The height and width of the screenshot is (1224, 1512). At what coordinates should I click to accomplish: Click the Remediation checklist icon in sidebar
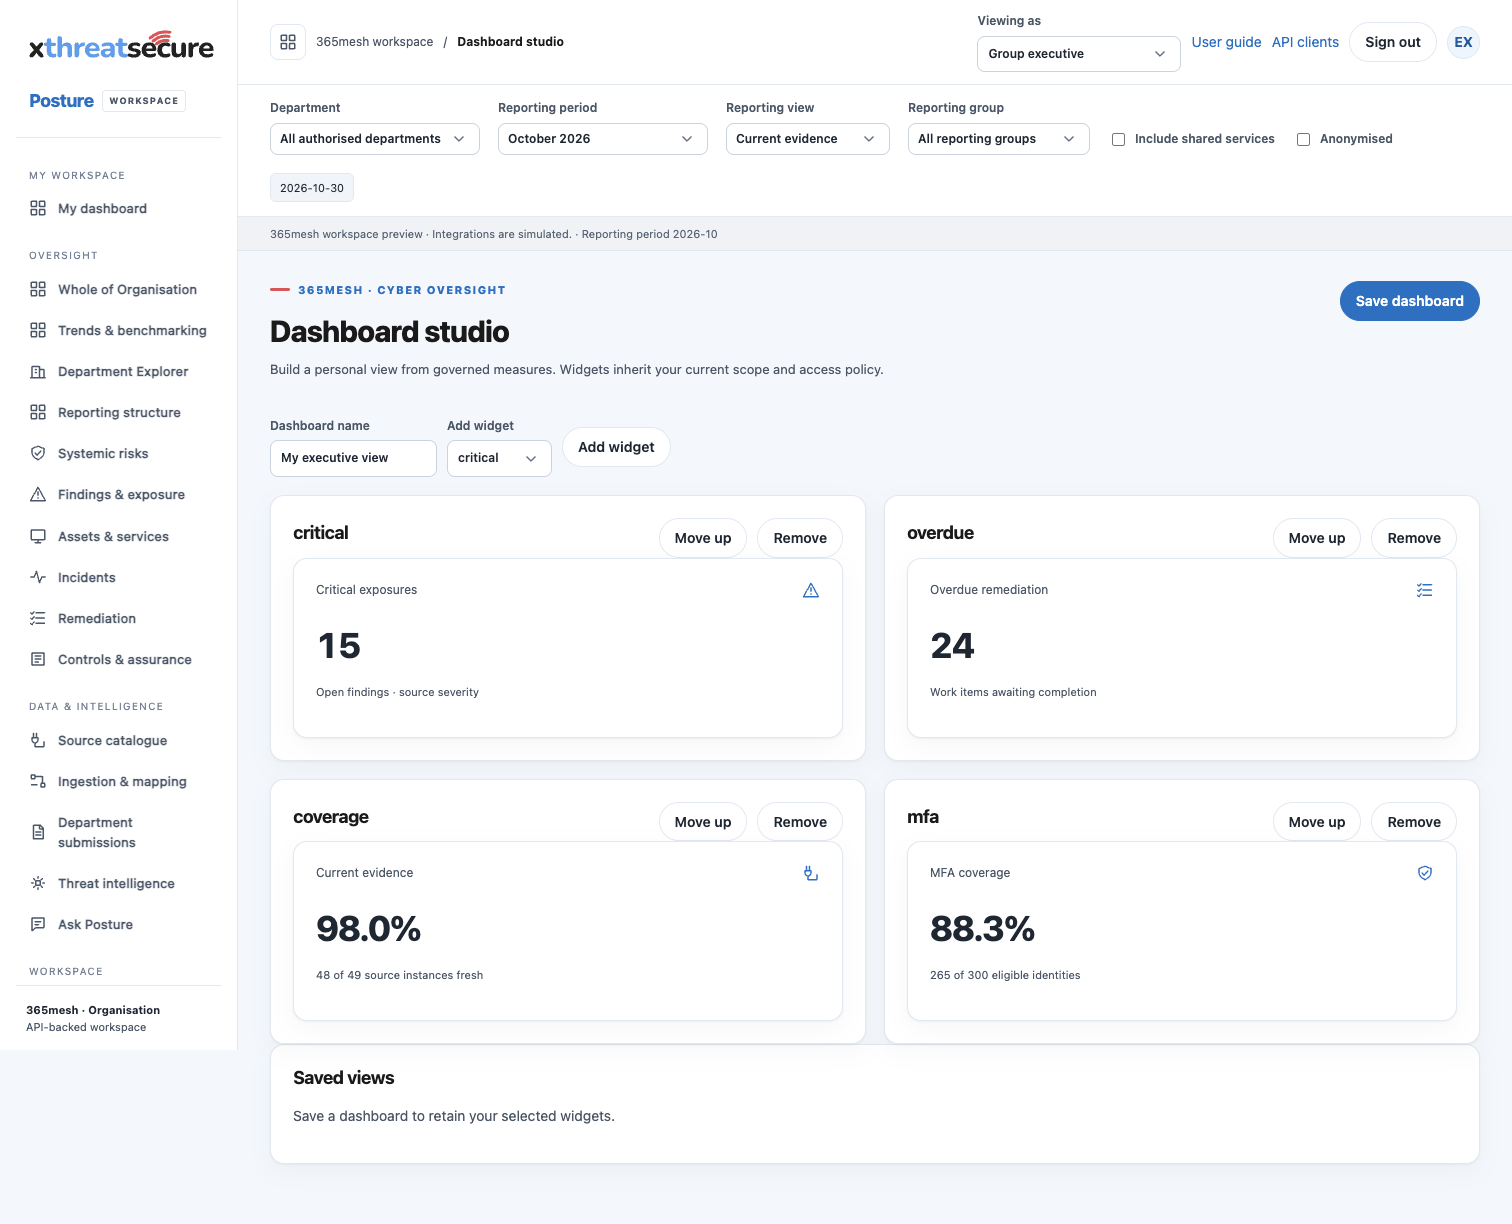38,618
